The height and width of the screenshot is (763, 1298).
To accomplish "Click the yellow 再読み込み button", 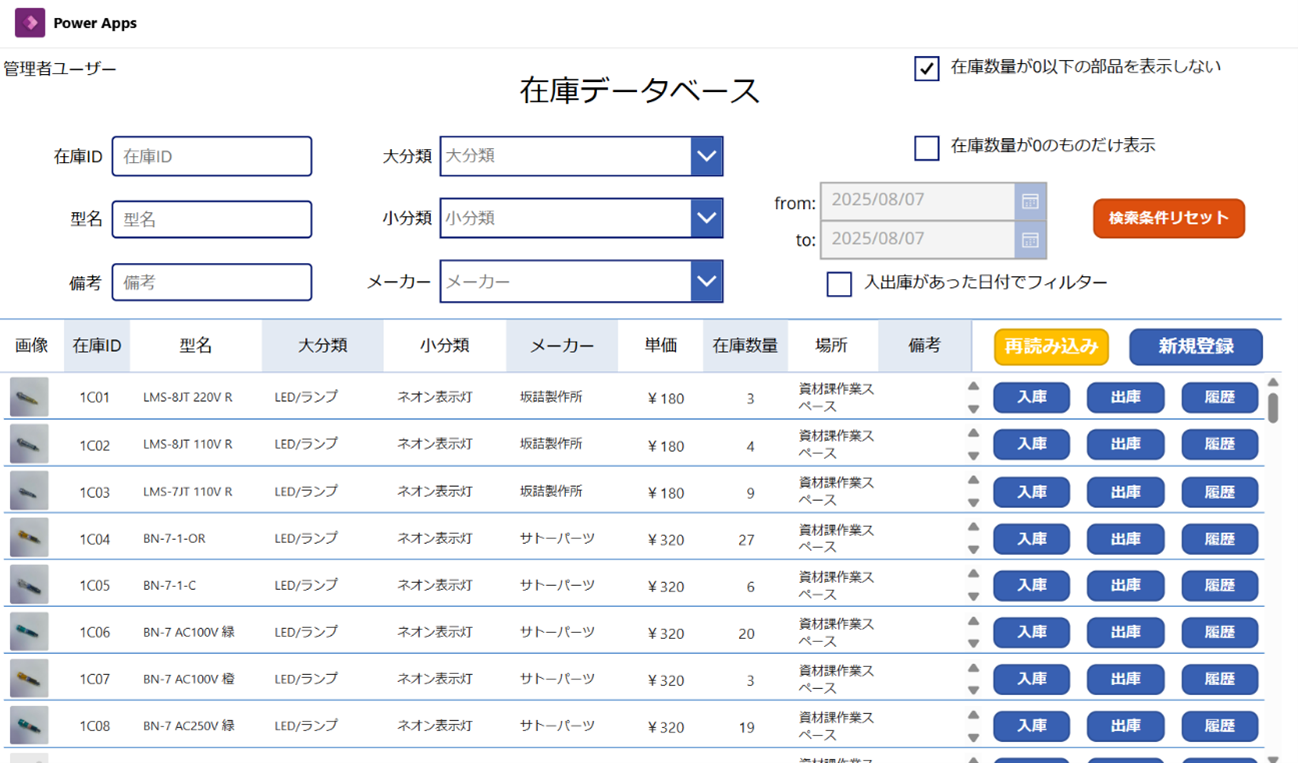I will (1051, 347).
